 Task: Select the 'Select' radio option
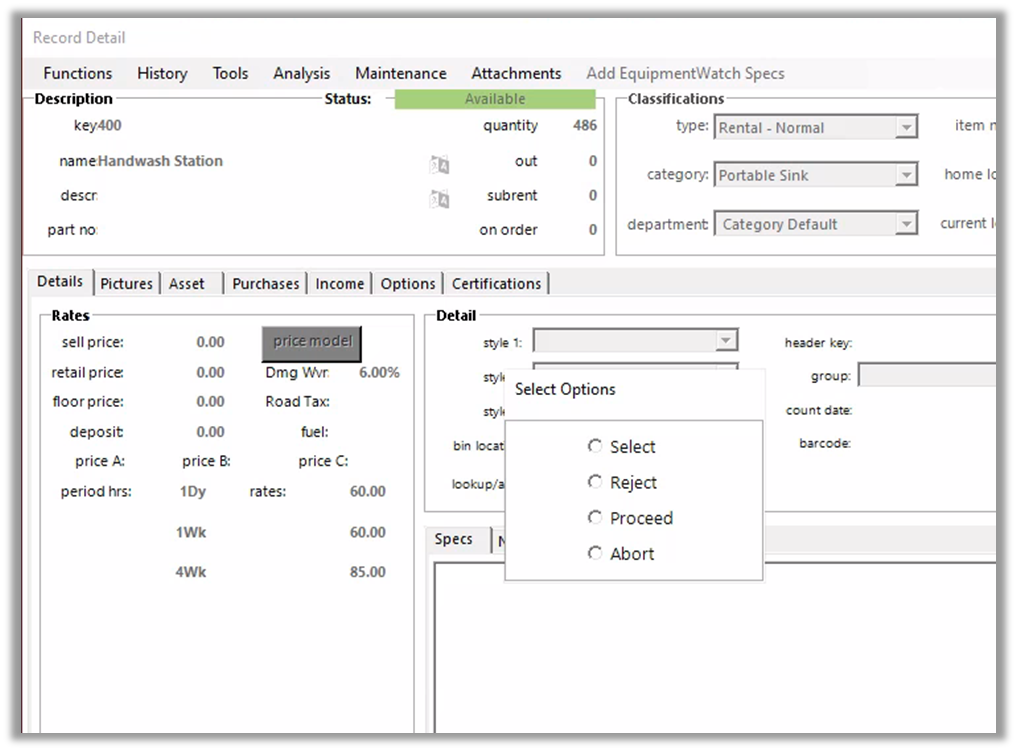pyautogui.click(x=595, y=447)
